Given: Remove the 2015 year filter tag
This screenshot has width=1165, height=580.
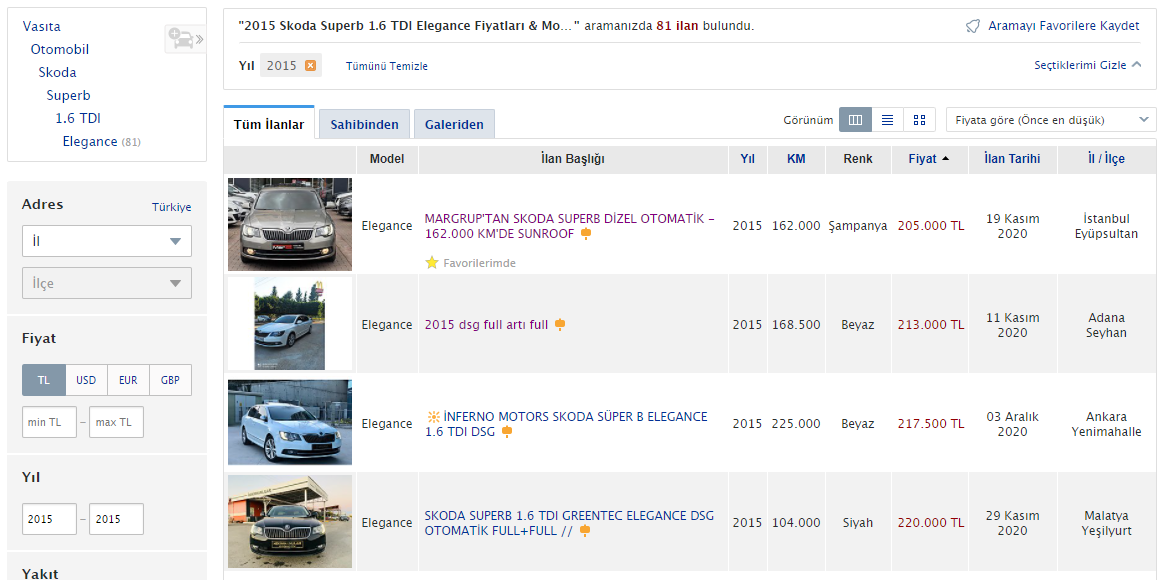Looking at the screenshot, I should point(310,65).
